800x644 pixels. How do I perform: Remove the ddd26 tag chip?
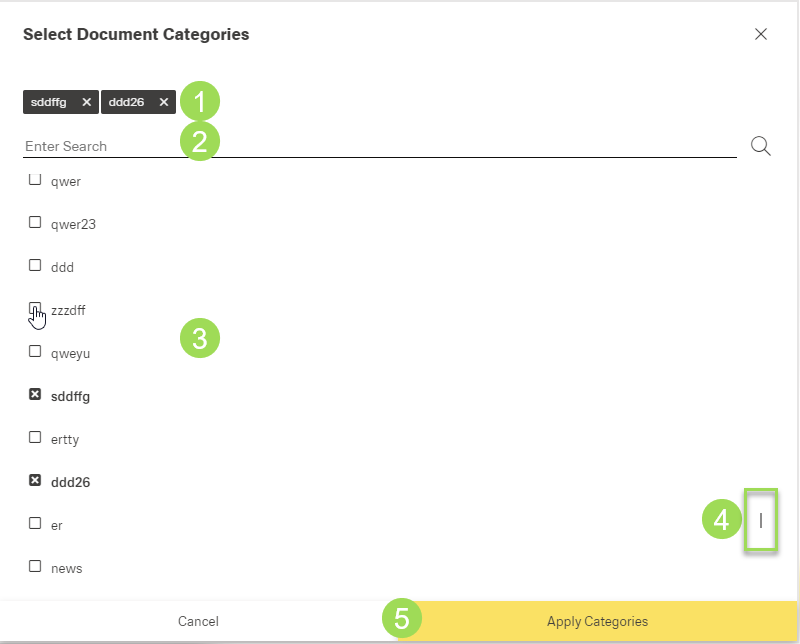point(164,102)
